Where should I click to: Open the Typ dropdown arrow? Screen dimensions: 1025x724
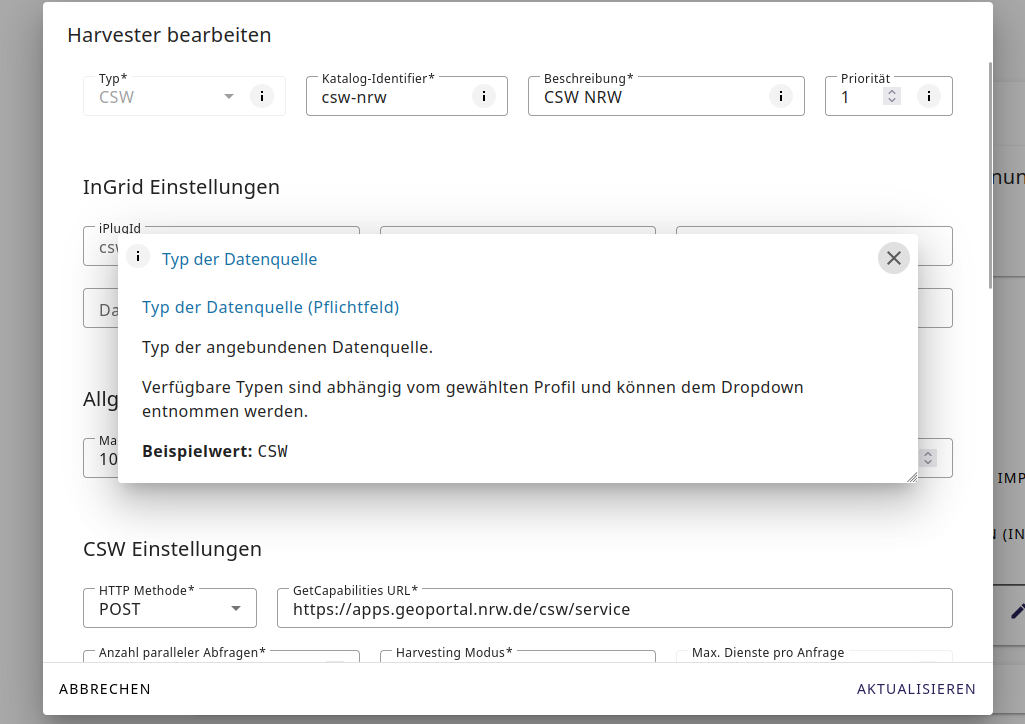tap(228, 97)
